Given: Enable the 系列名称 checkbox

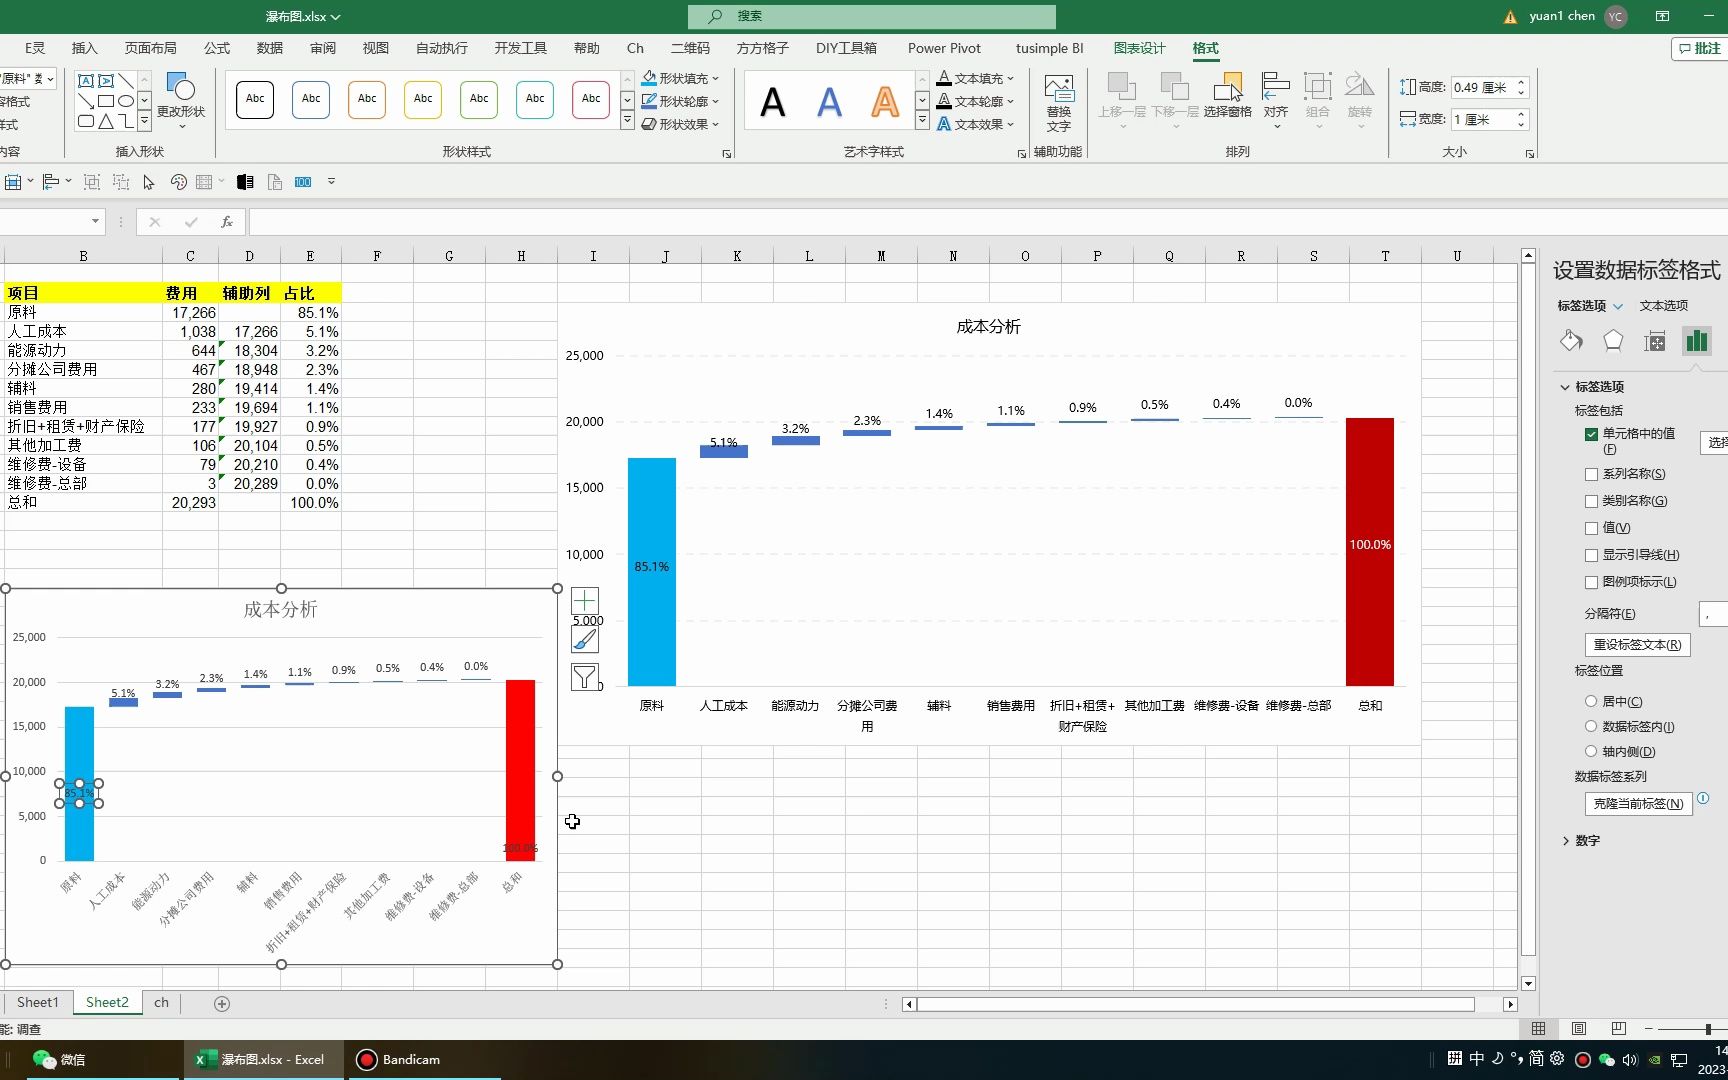Looking at the screenshot, I should coord(1592,474).
